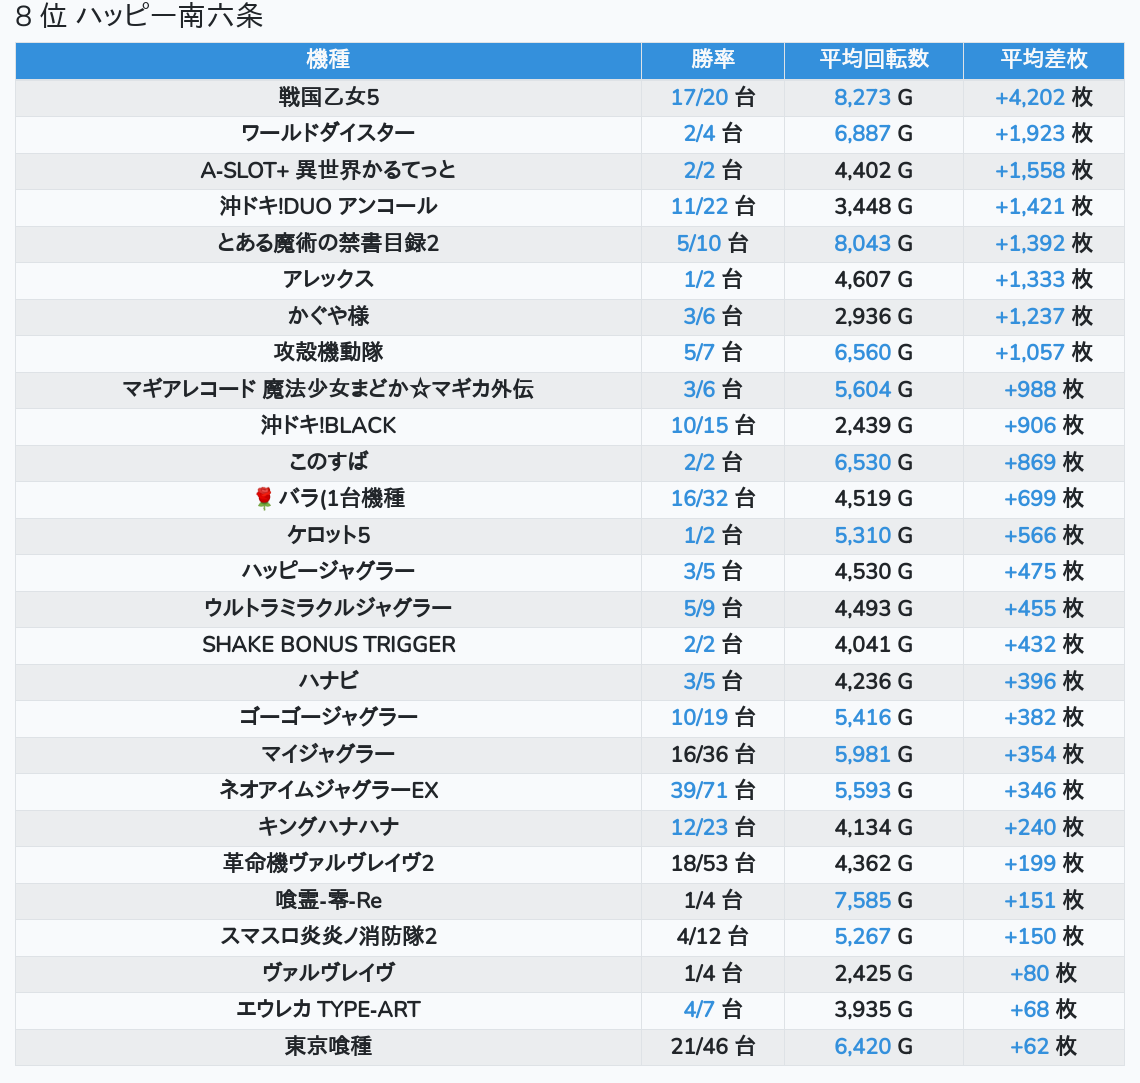Image resolution: width=1140 pixels, height=1083 pixels.
Task: Click +432 difference value
Action: (1030, 644)
